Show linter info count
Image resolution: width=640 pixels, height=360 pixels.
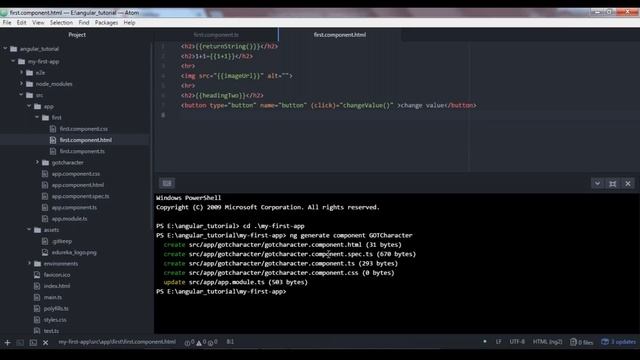pos(212,342)
